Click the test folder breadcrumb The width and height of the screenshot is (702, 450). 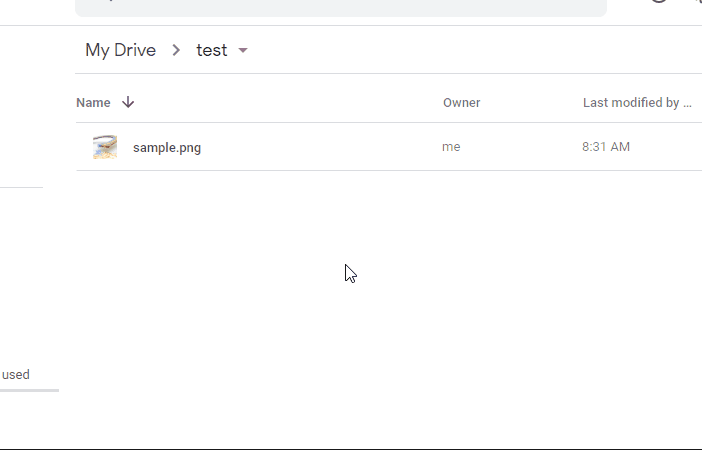coord(212,50)
